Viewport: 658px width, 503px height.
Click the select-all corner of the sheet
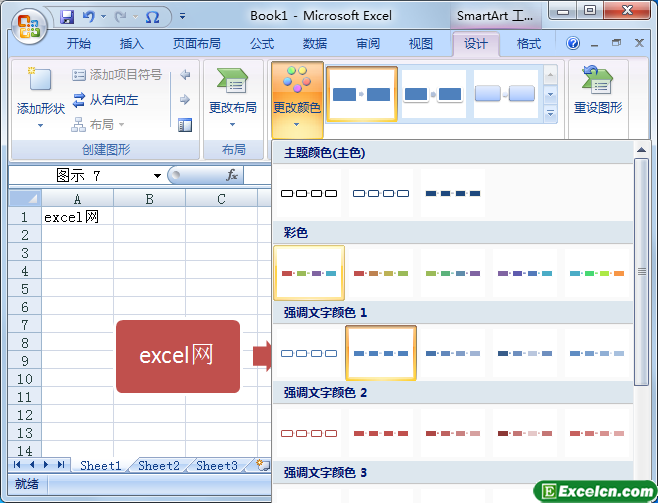click(x=25, y=198)
